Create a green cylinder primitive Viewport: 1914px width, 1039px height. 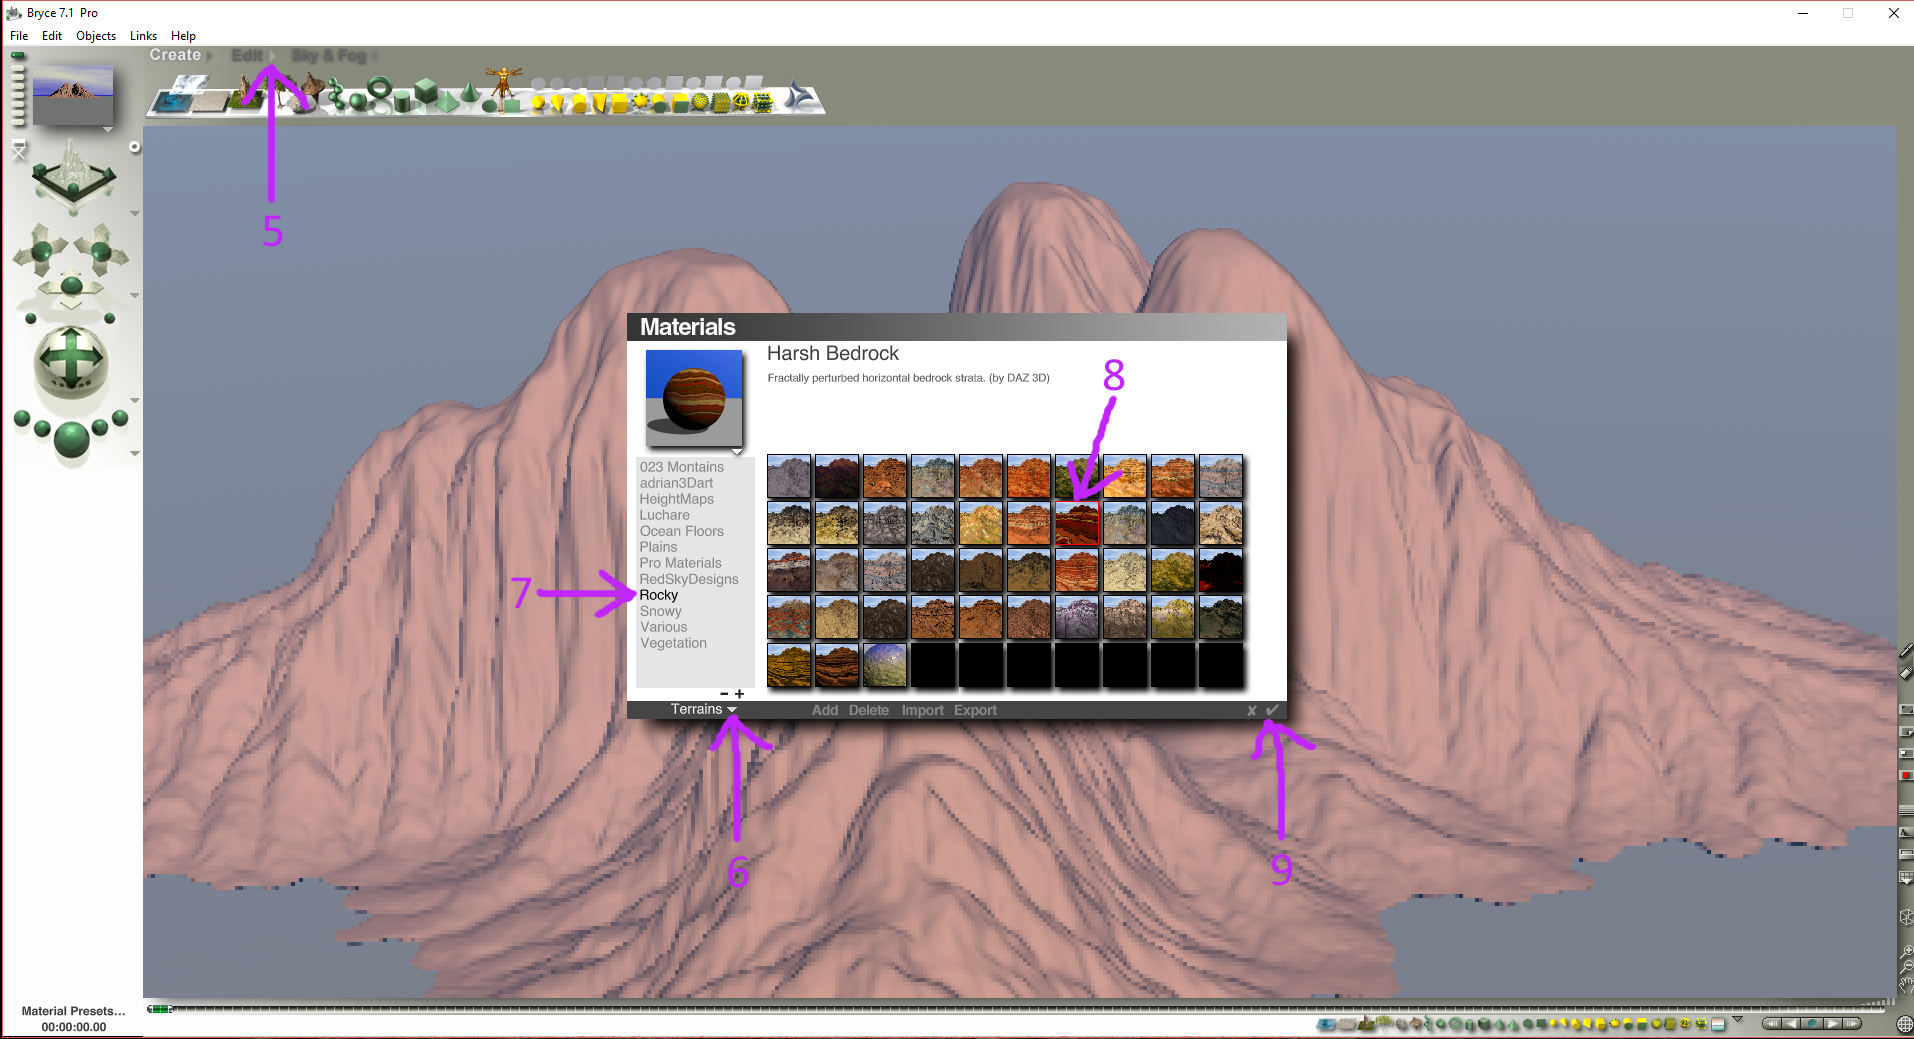[401, 100]
